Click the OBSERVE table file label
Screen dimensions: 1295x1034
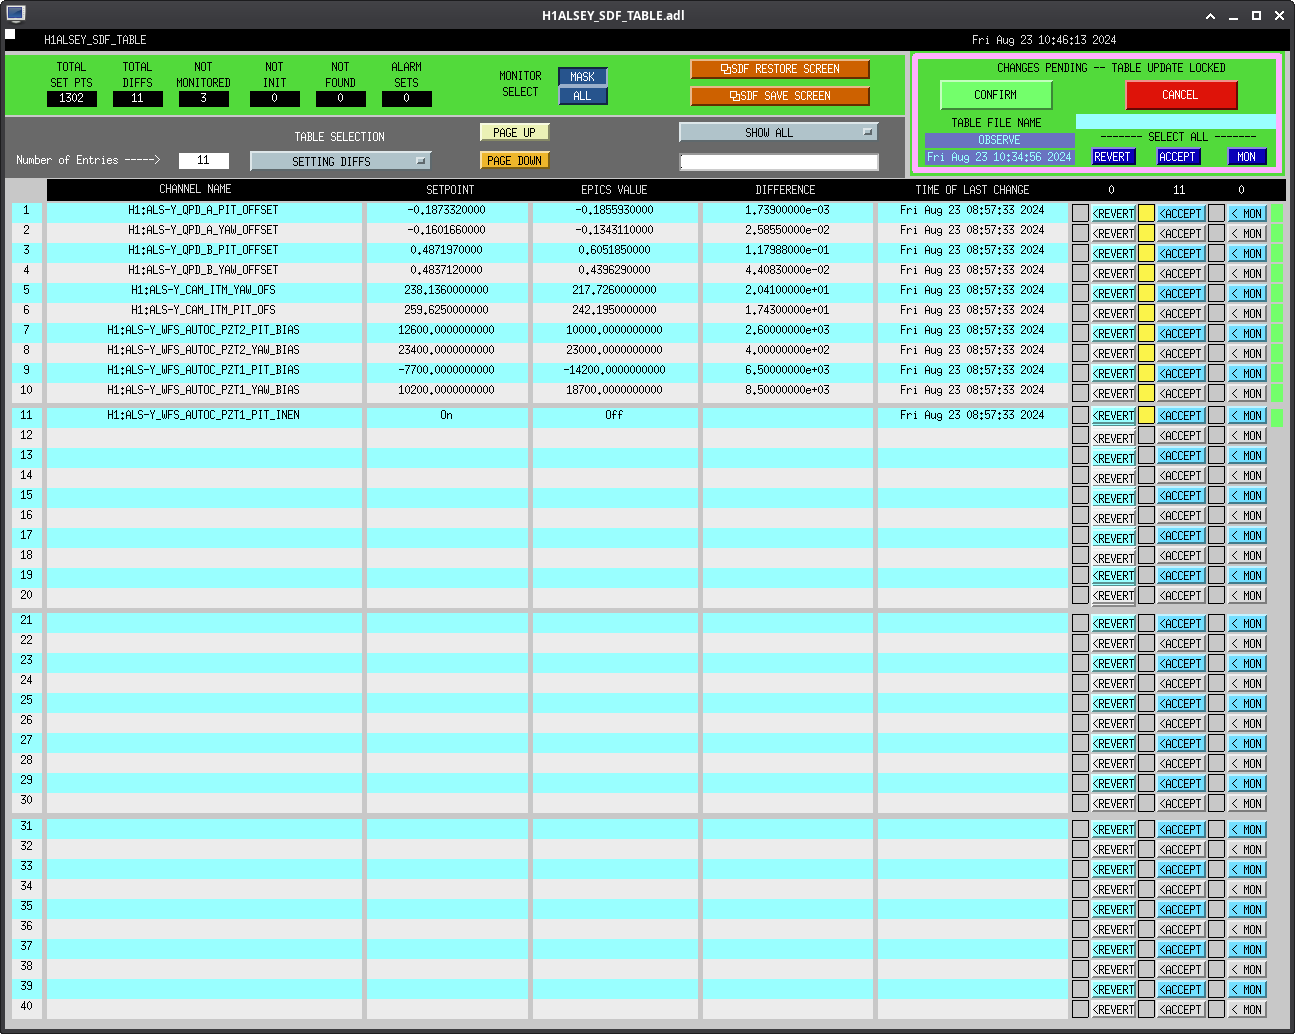(x=1000, y=140)
